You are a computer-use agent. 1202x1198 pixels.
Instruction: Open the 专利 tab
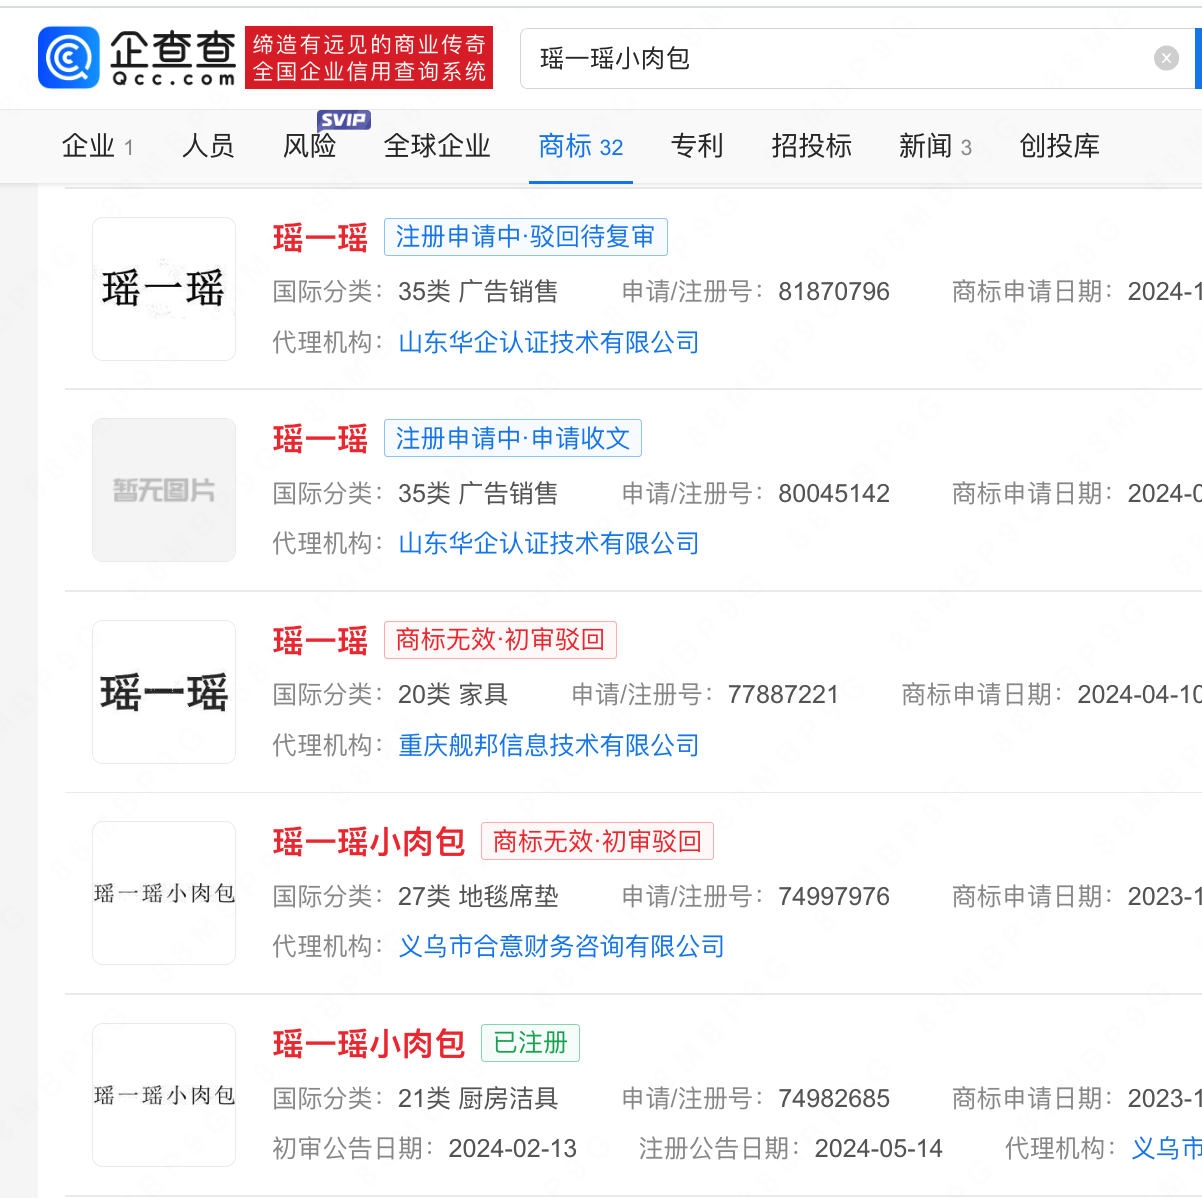pos(697,146)
